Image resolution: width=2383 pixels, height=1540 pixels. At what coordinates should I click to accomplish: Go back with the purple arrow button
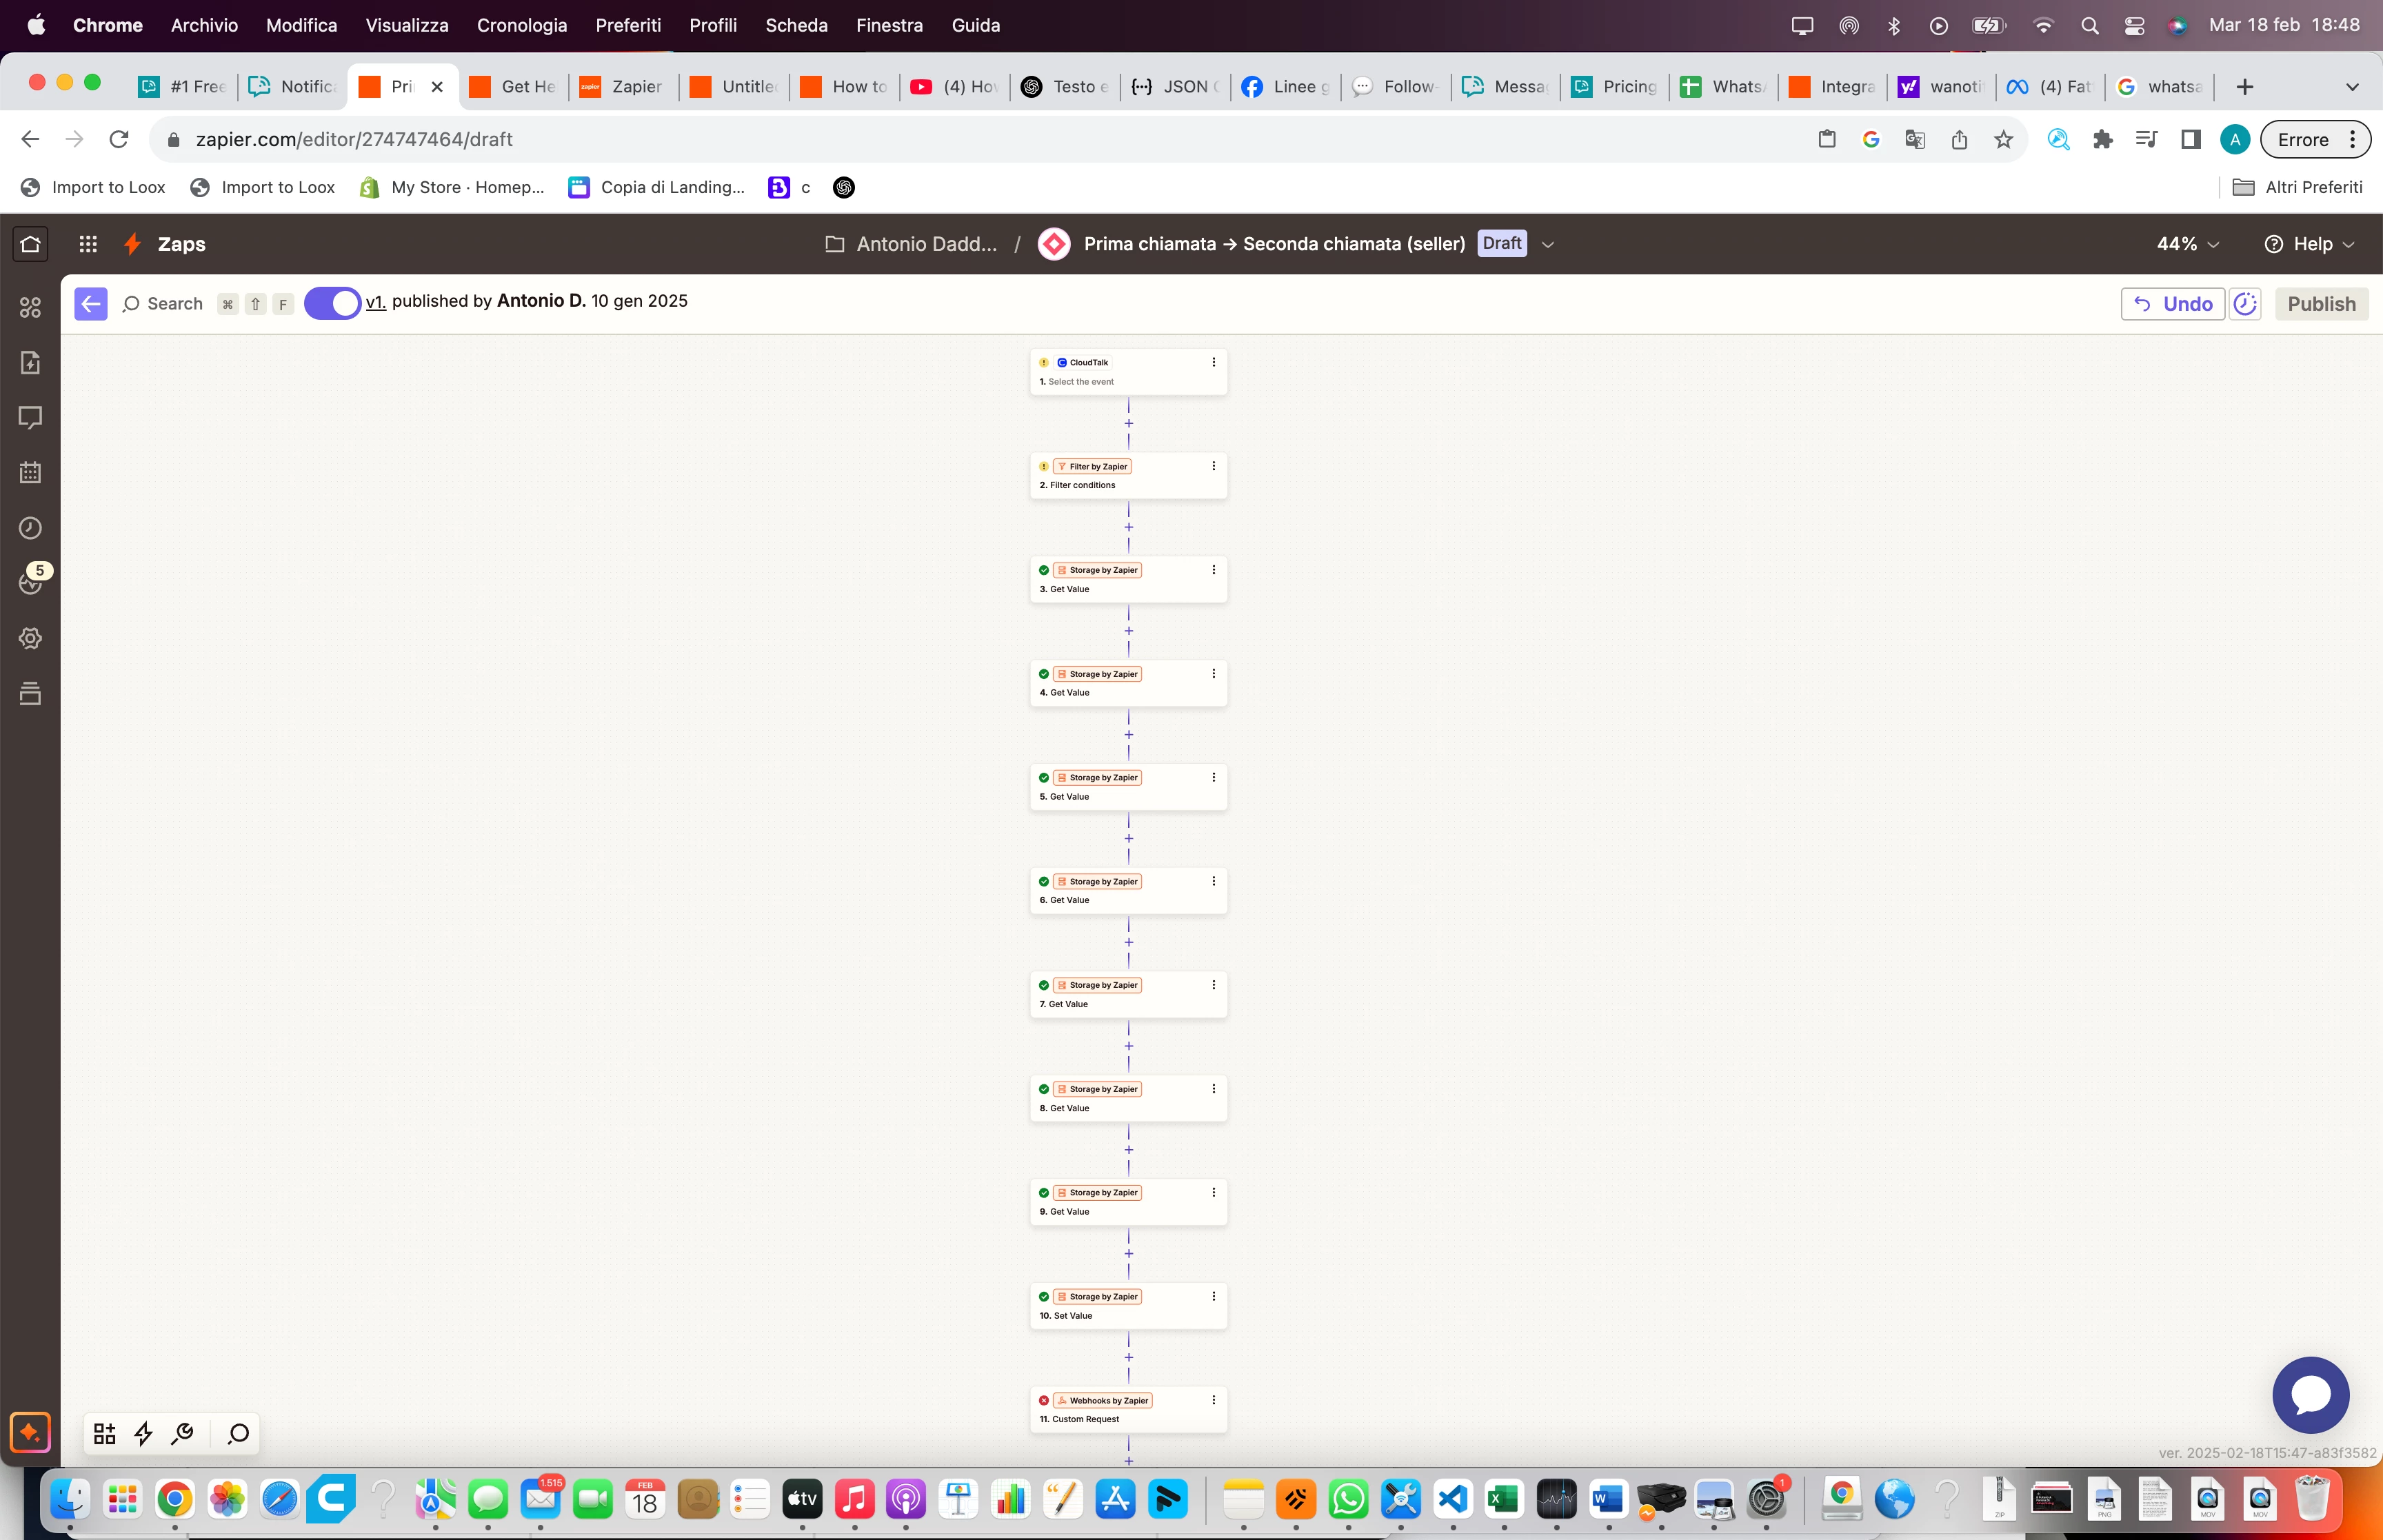pyautogui.click(x=91, y=304)
